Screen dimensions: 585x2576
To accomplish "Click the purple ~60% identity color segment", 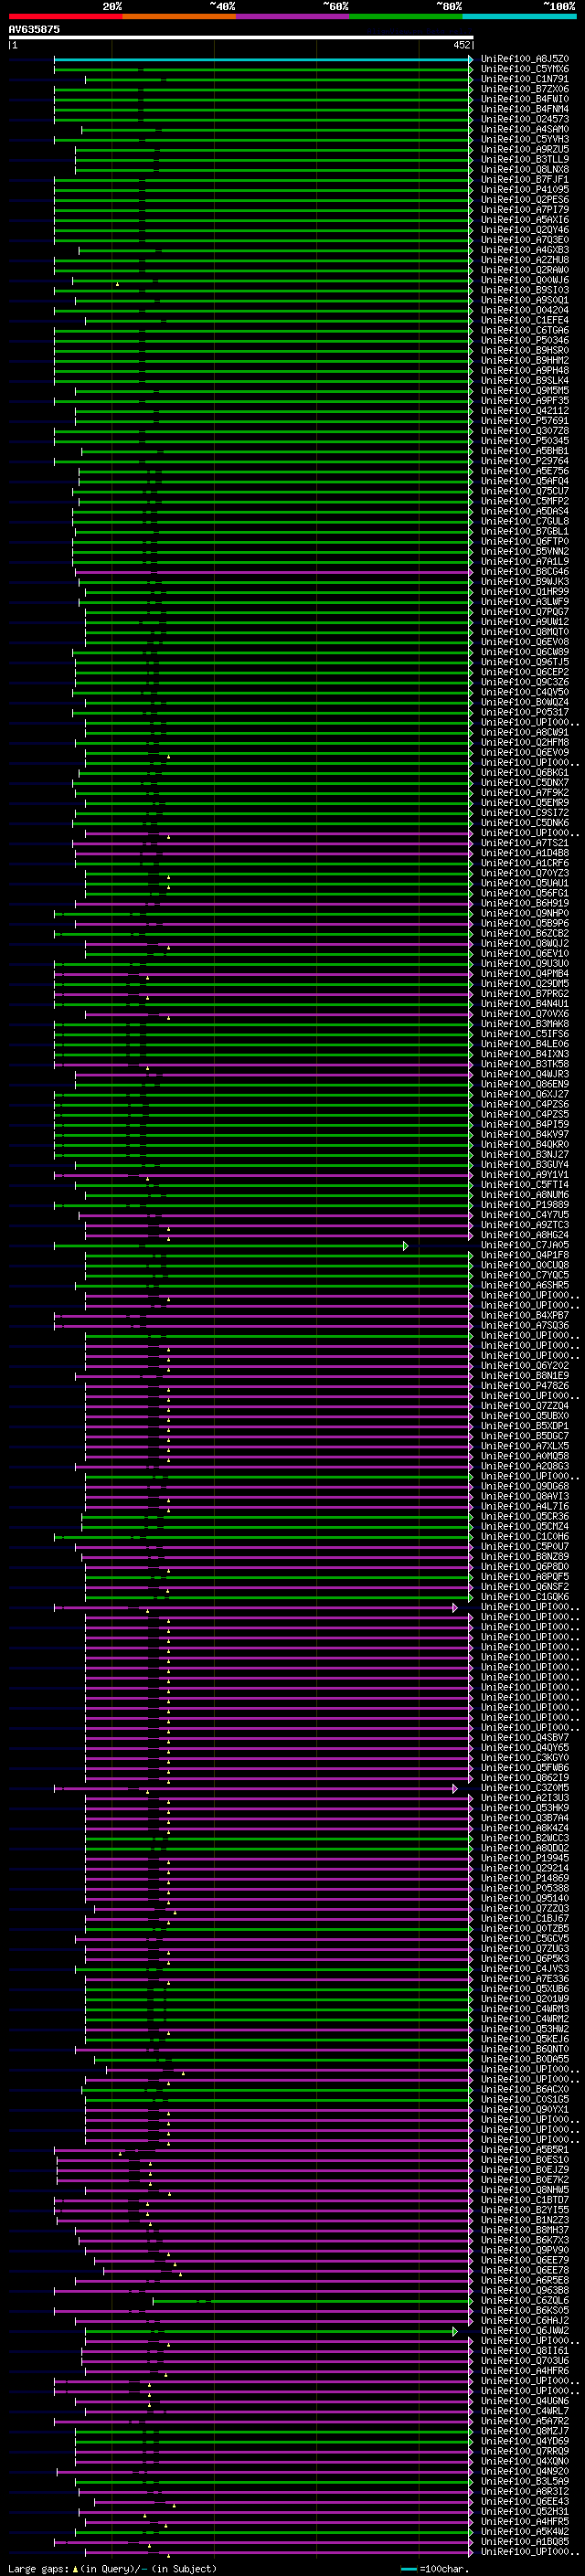I will [x=292, y=16].
